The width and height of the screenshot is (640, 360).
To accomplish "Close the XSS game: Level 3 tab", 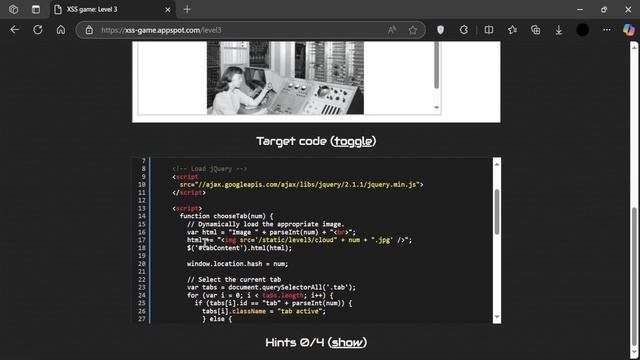I will 167,10.
